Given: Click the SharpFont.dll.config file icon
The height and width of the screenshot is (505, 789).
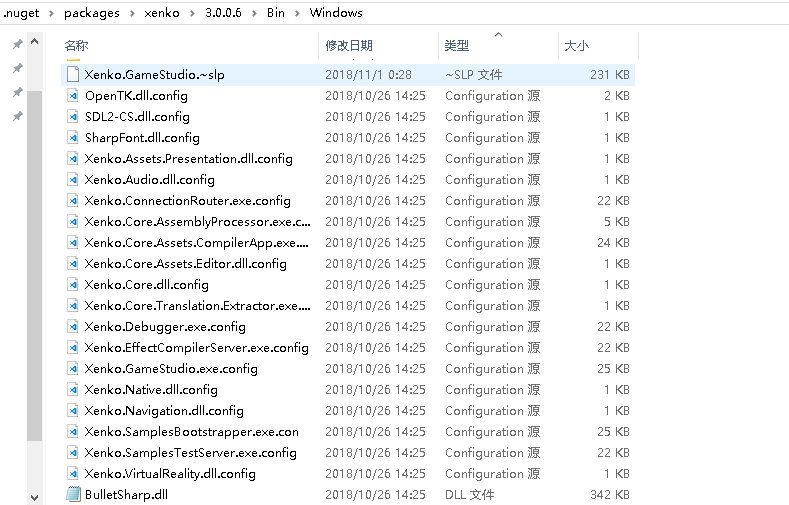Looking at the screenshot, I should (73, 138).
